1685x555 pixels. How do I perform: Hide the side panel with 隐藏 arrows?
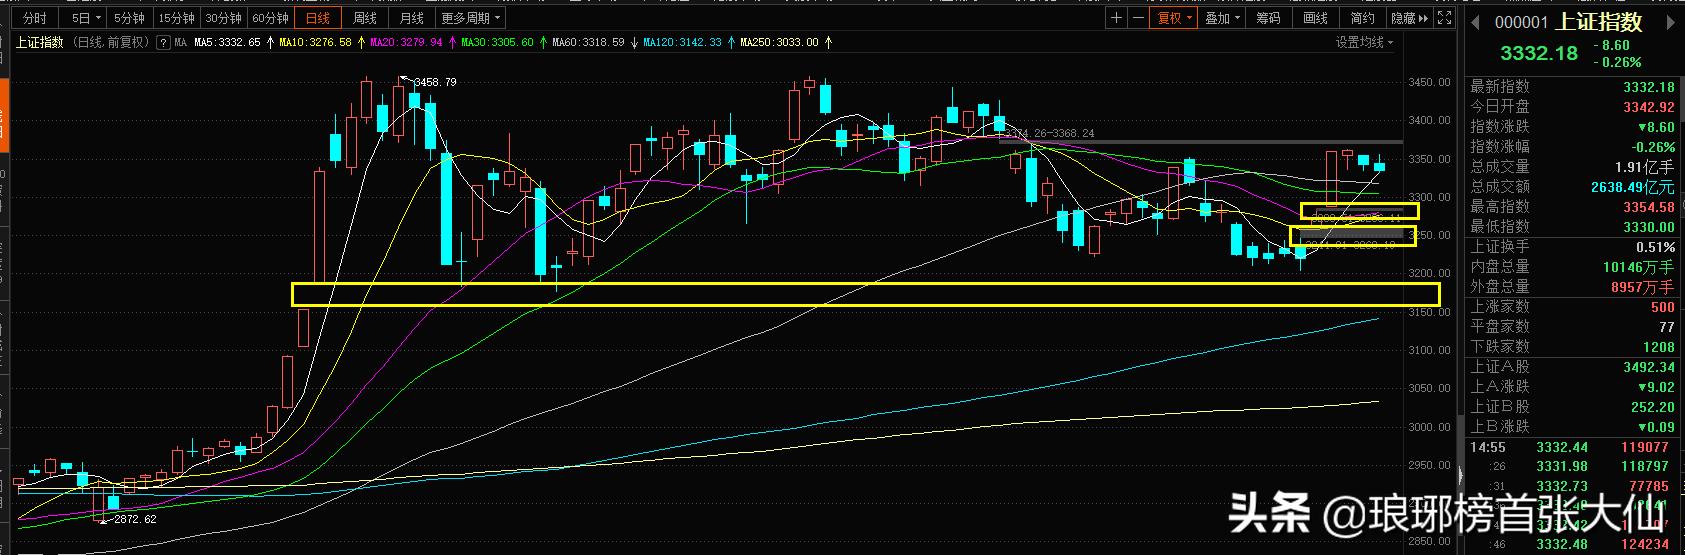pyautogui.click(x=1410, y=18)
